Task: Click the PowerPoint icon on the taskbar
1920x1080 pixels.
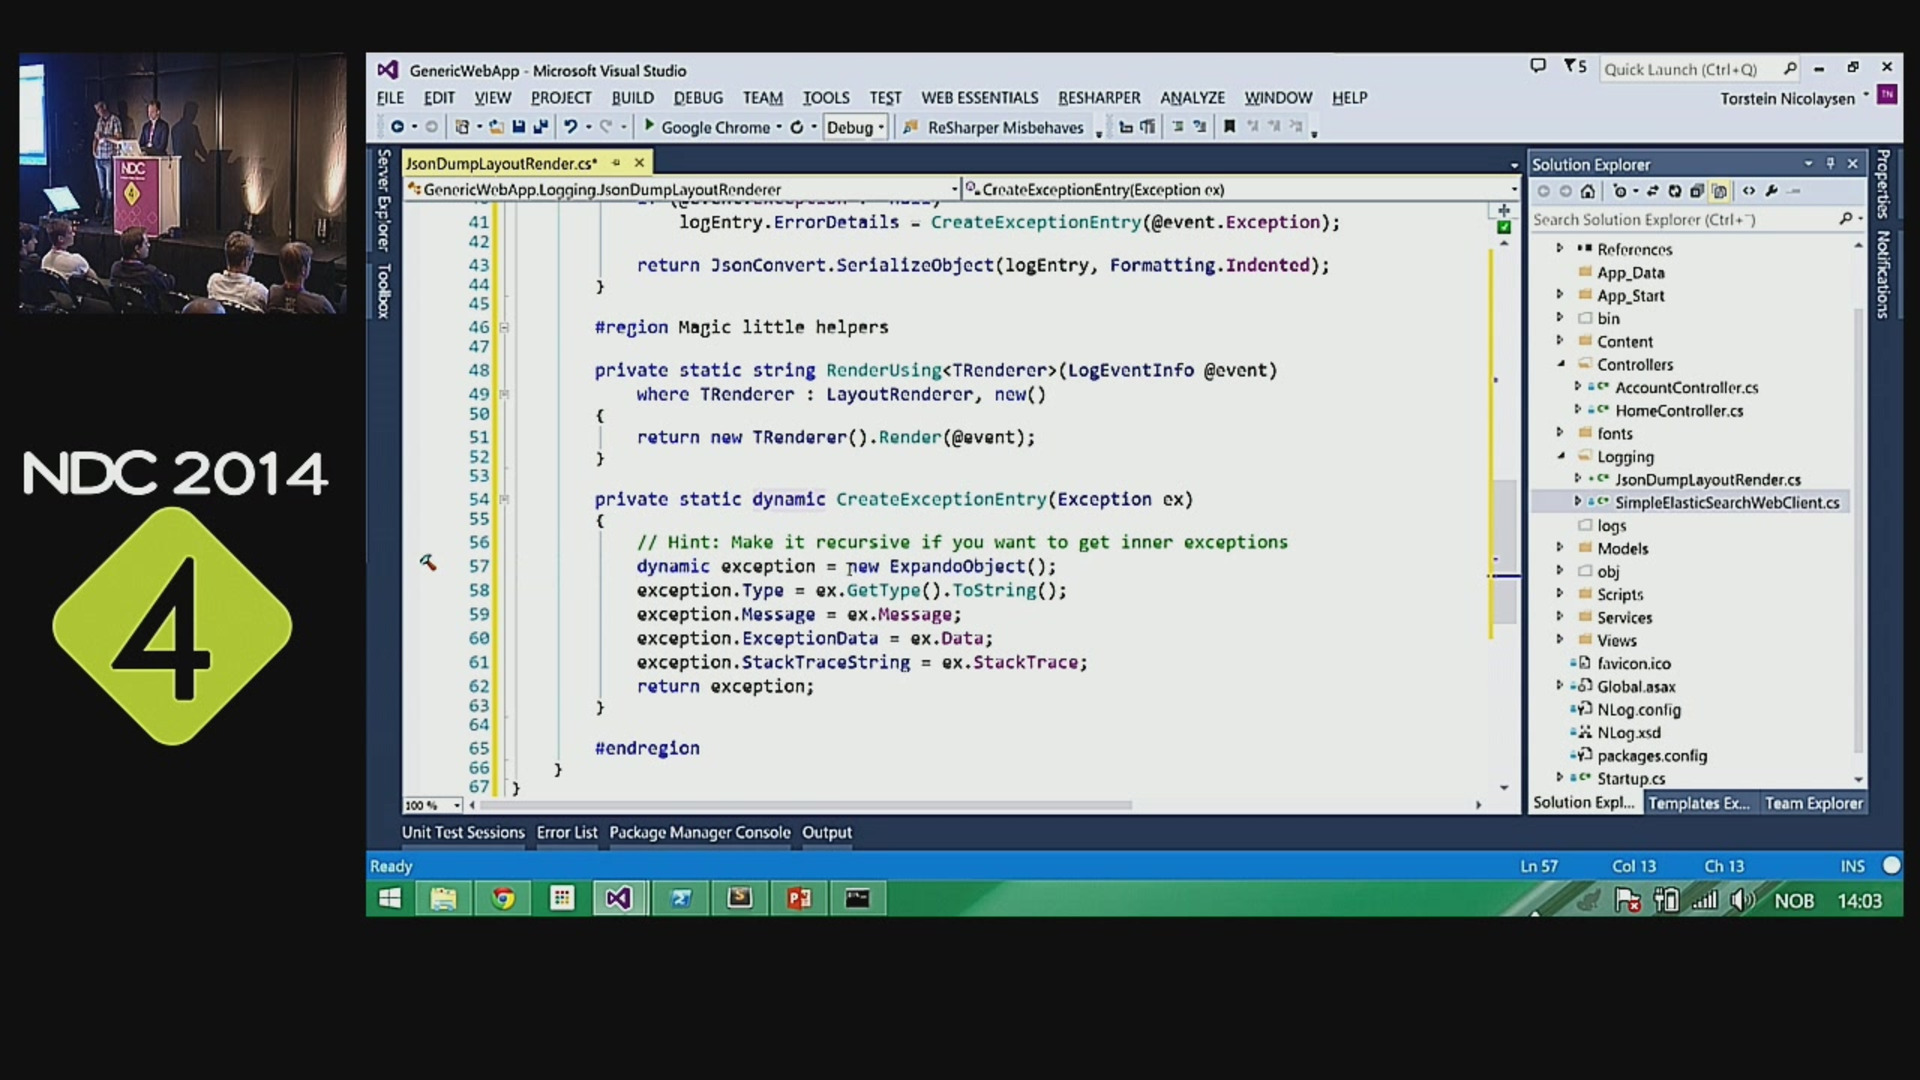Action: (x=799, y=899)
